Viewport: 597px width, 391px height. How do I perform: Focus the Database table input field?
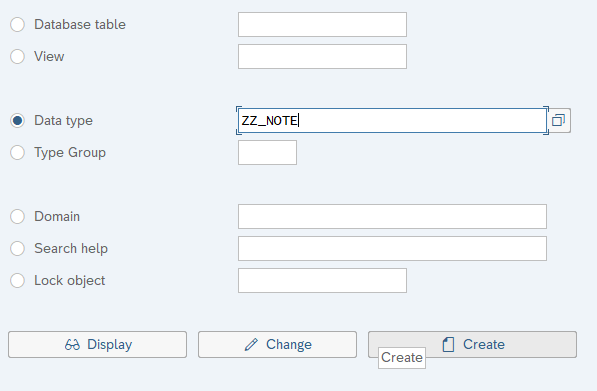[x=322, y=24]
